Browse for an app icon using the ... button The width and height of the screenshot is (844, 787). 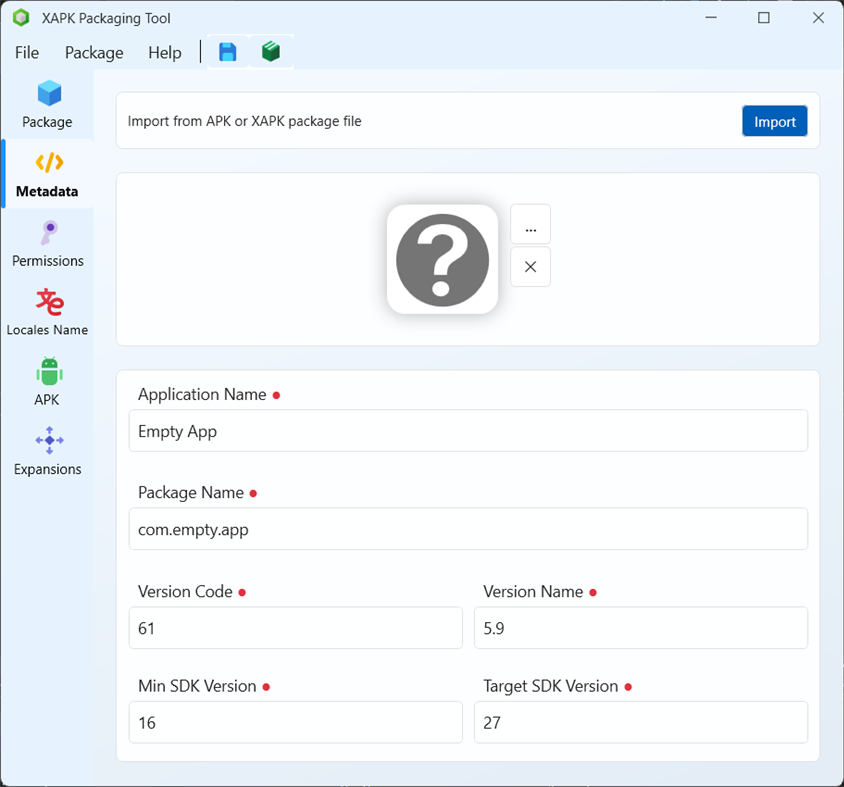(x=530, y=224)
